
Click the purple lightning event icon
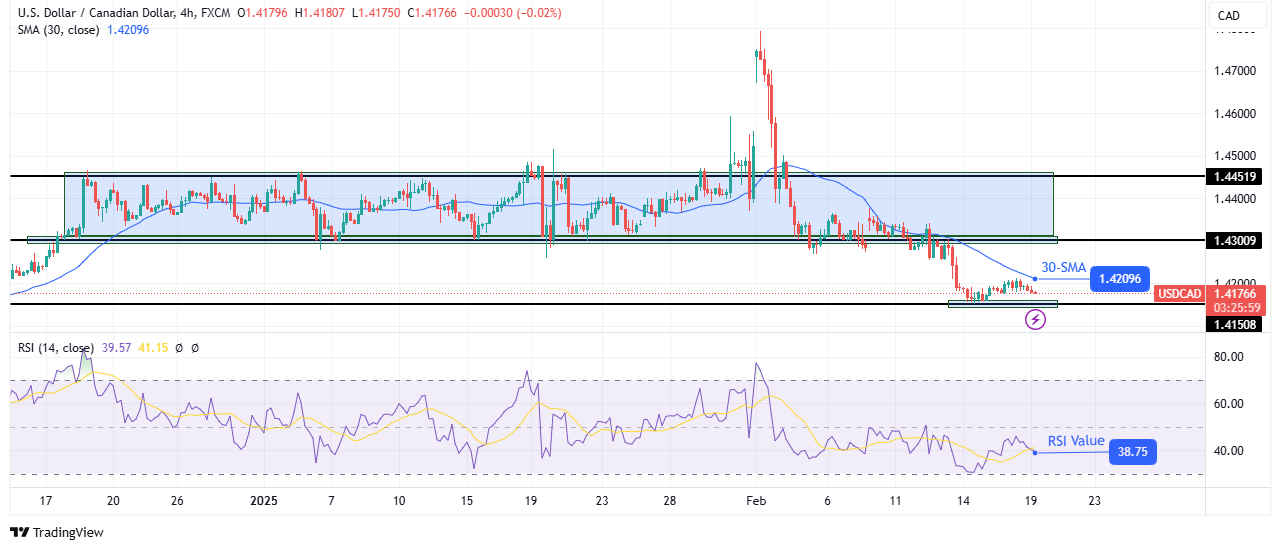coord(1036,320)
